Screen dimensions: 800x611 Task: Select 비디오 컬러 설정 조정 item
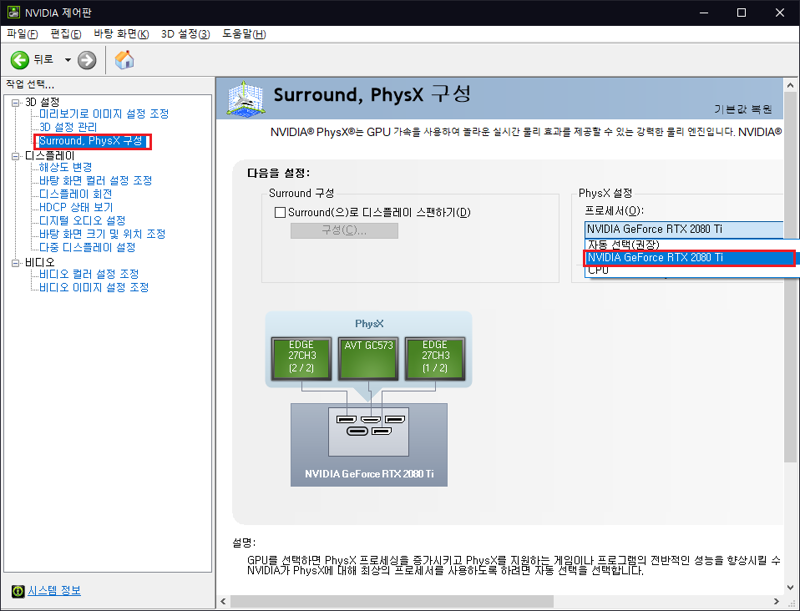[x=89, y=274]
